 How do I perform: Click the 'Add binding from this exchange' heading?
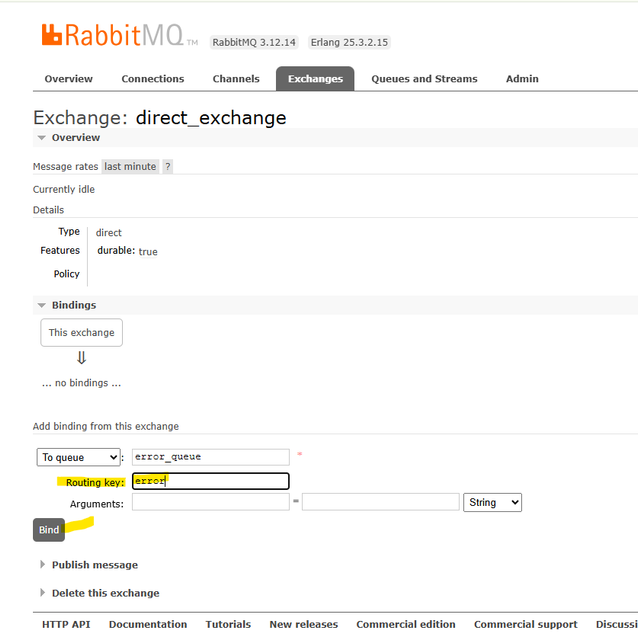[106, 427]
